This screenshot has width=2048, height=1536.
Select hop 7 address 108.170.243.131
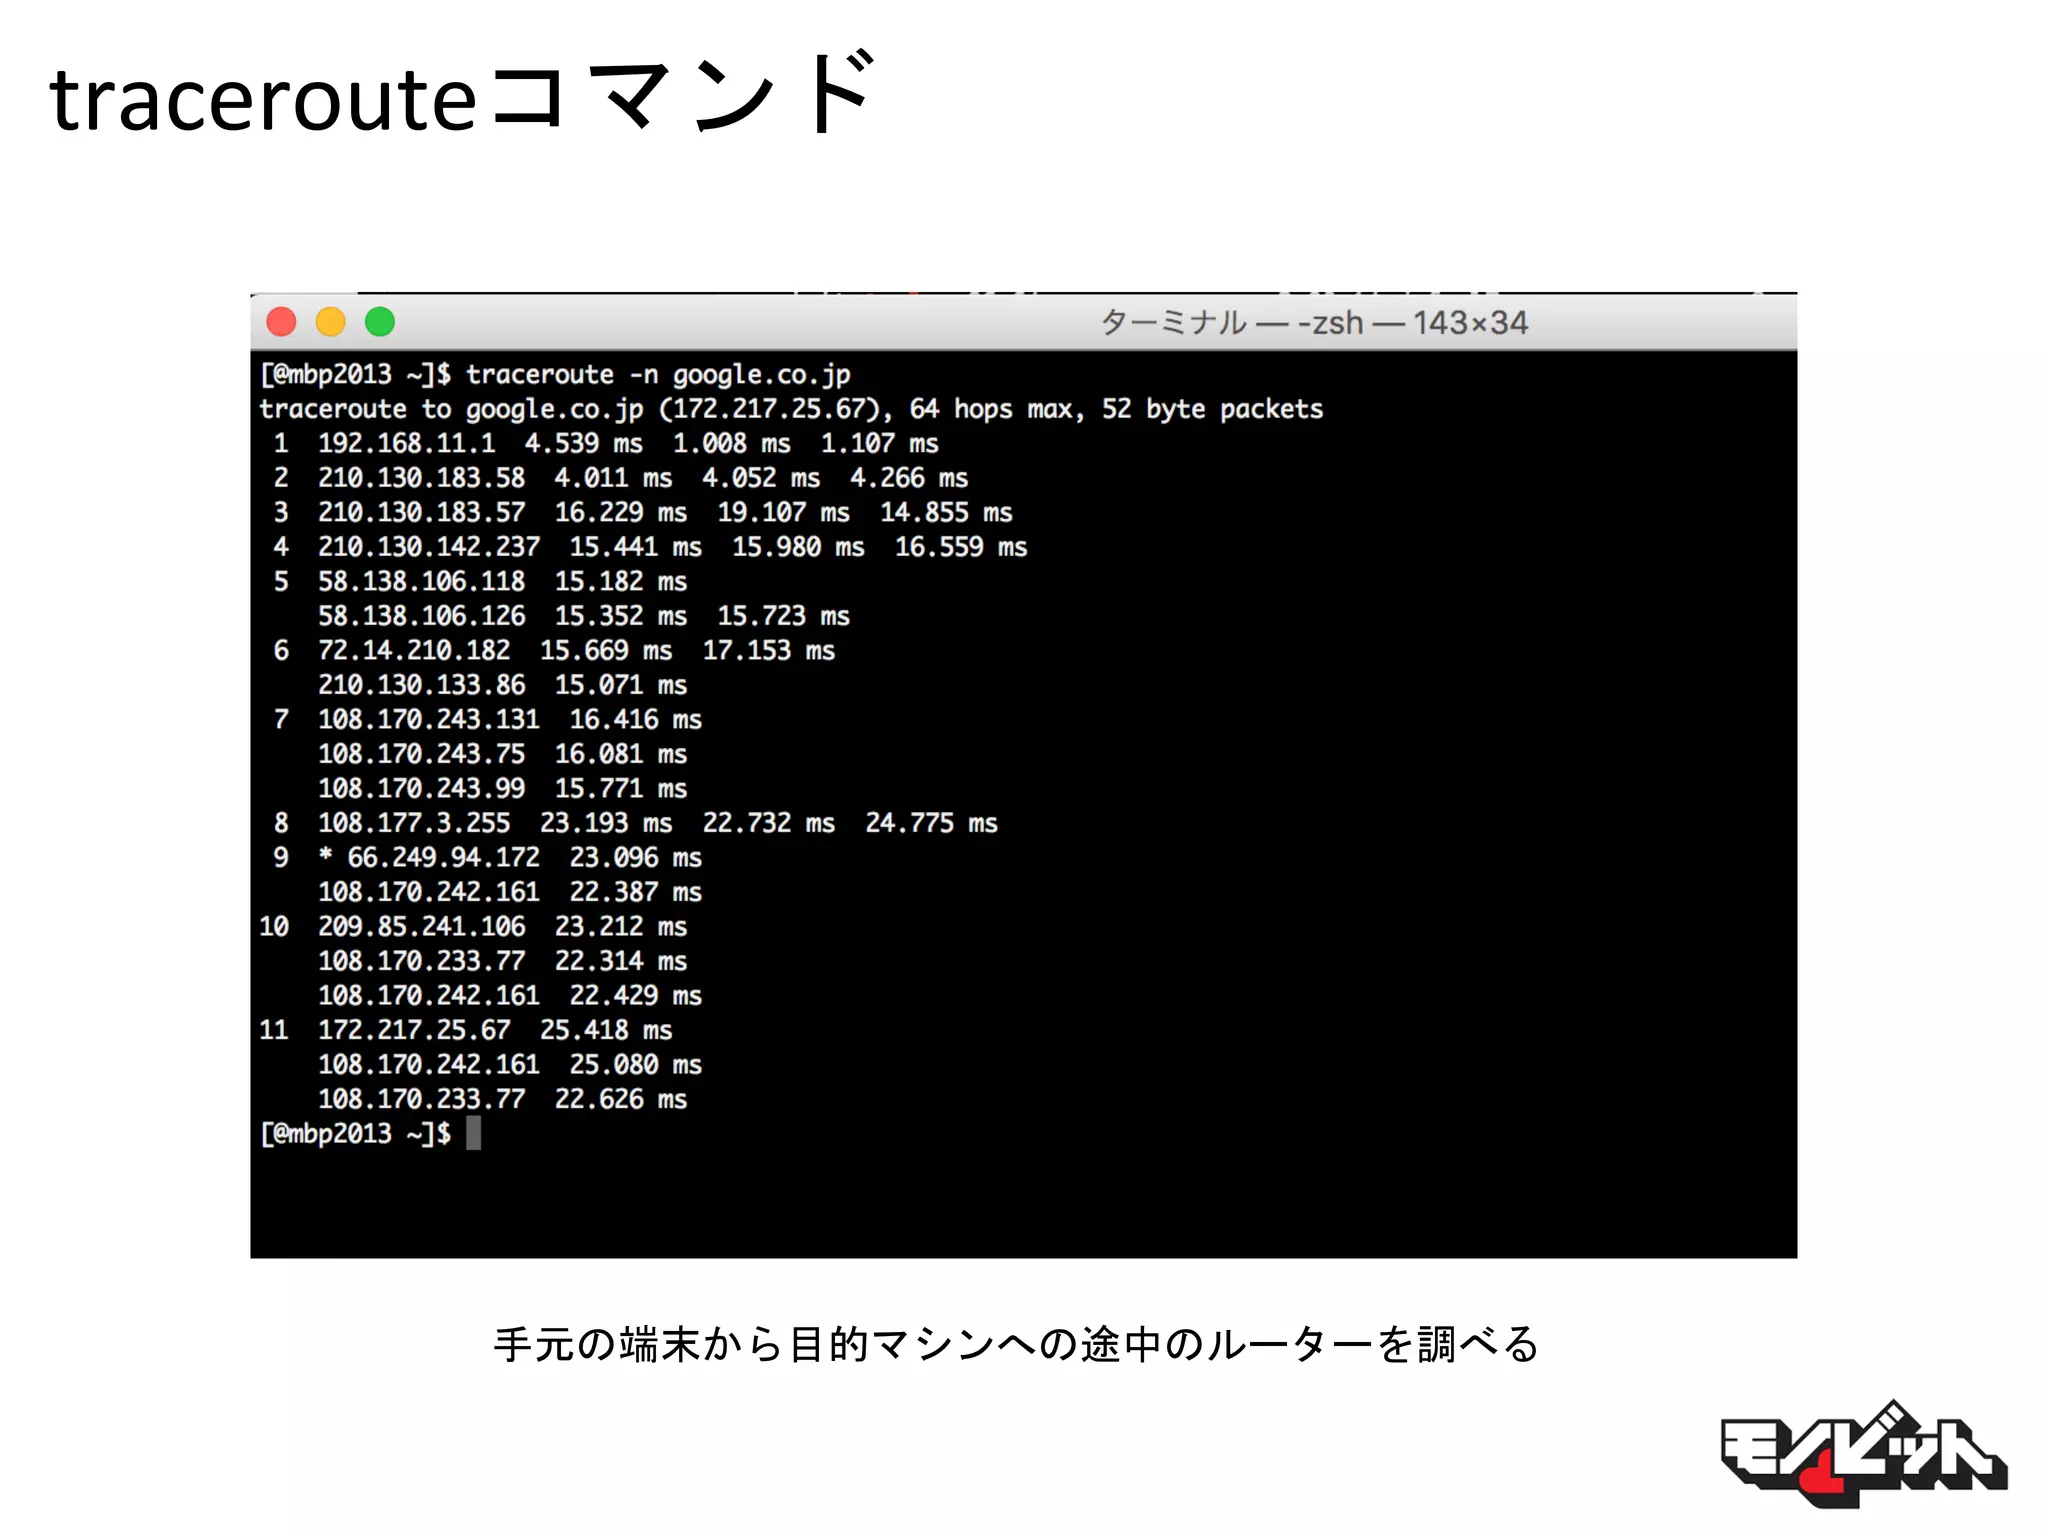pyautogui.click(x=428, y=719)
